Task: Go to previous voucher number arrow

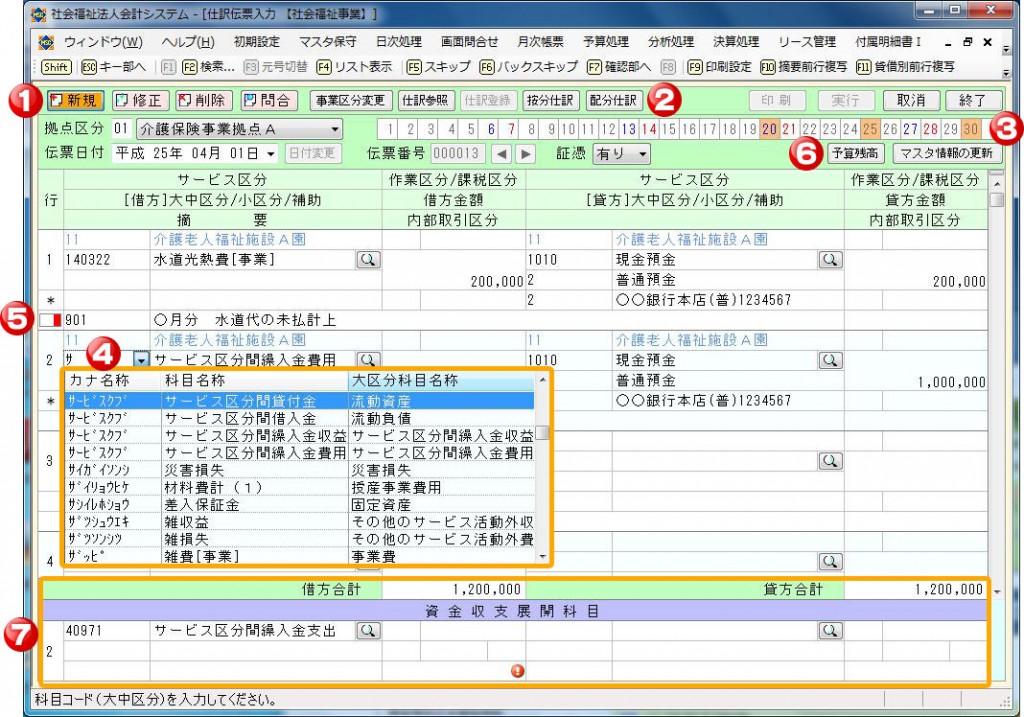Action: coord(503,153)
